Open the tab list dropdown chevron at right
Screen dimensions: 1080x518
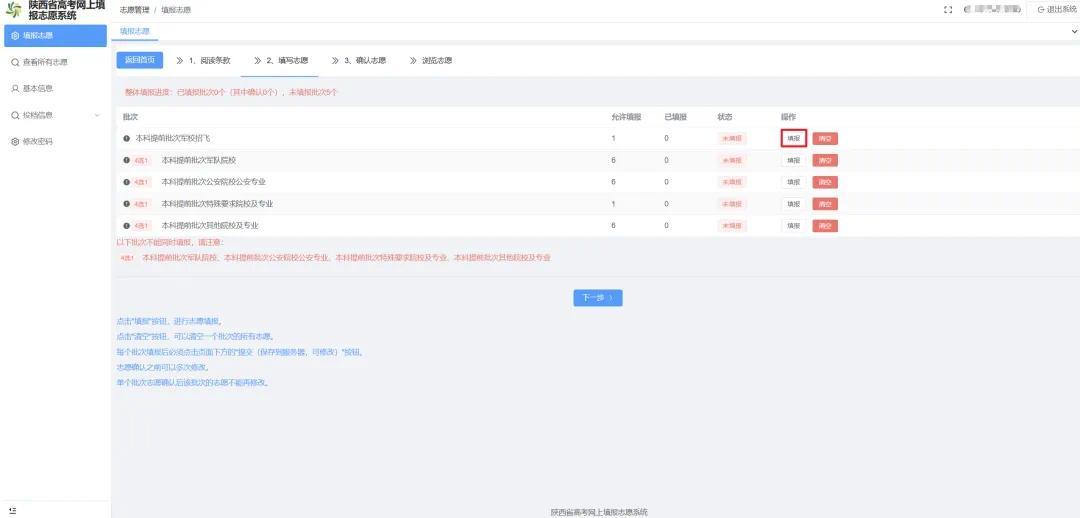click(x=1074, y=32)
